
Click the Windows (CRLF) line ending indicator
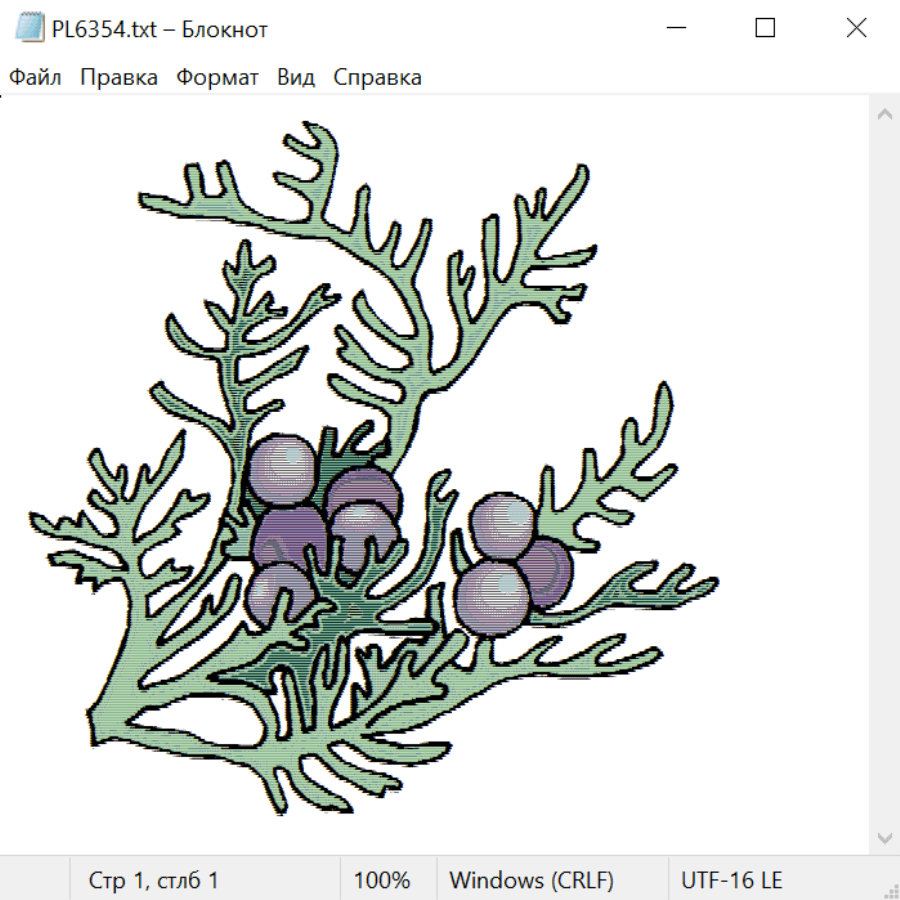531,881
